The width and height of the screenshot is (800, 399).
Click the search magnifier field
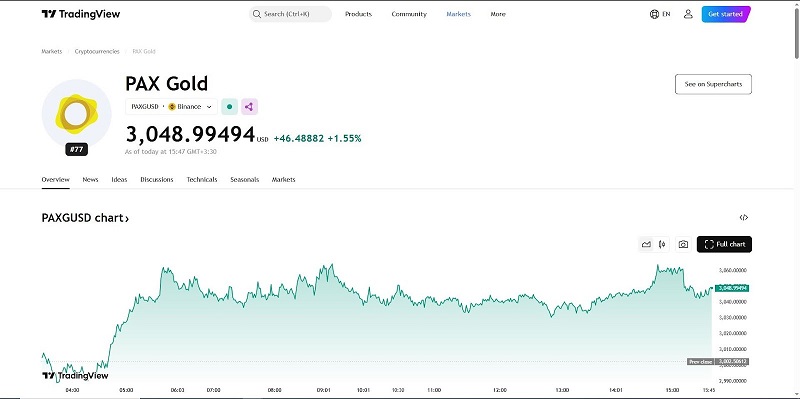pos(290,14)
